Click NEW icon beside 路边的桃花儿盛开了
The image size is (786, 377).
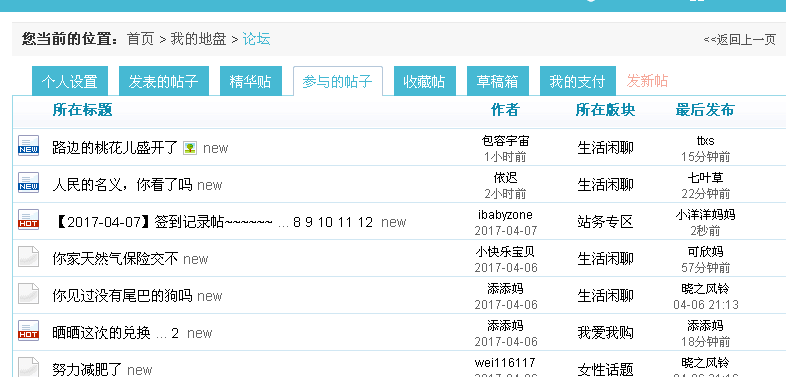click(28, 146)
